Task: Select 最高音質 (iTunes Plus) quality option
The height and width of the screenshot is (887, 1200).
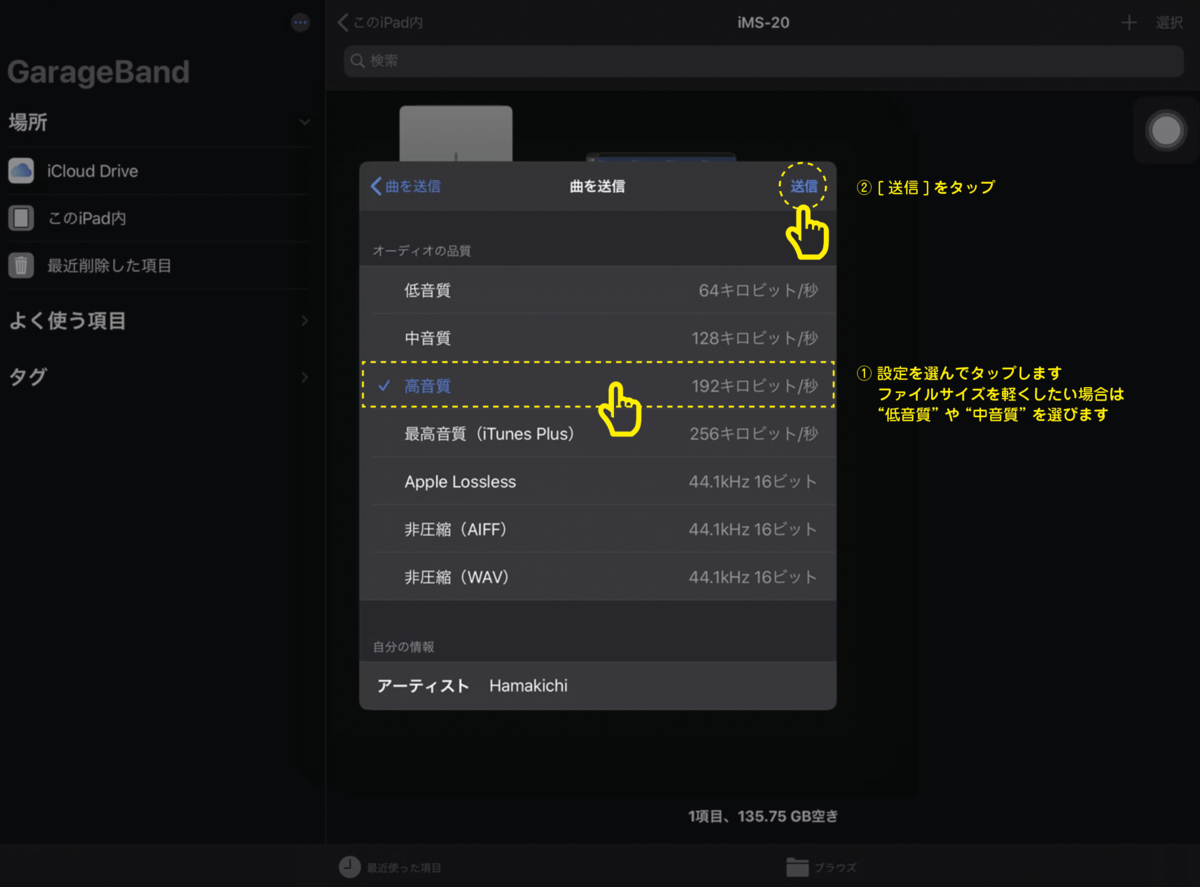Action: coord(598,434)
